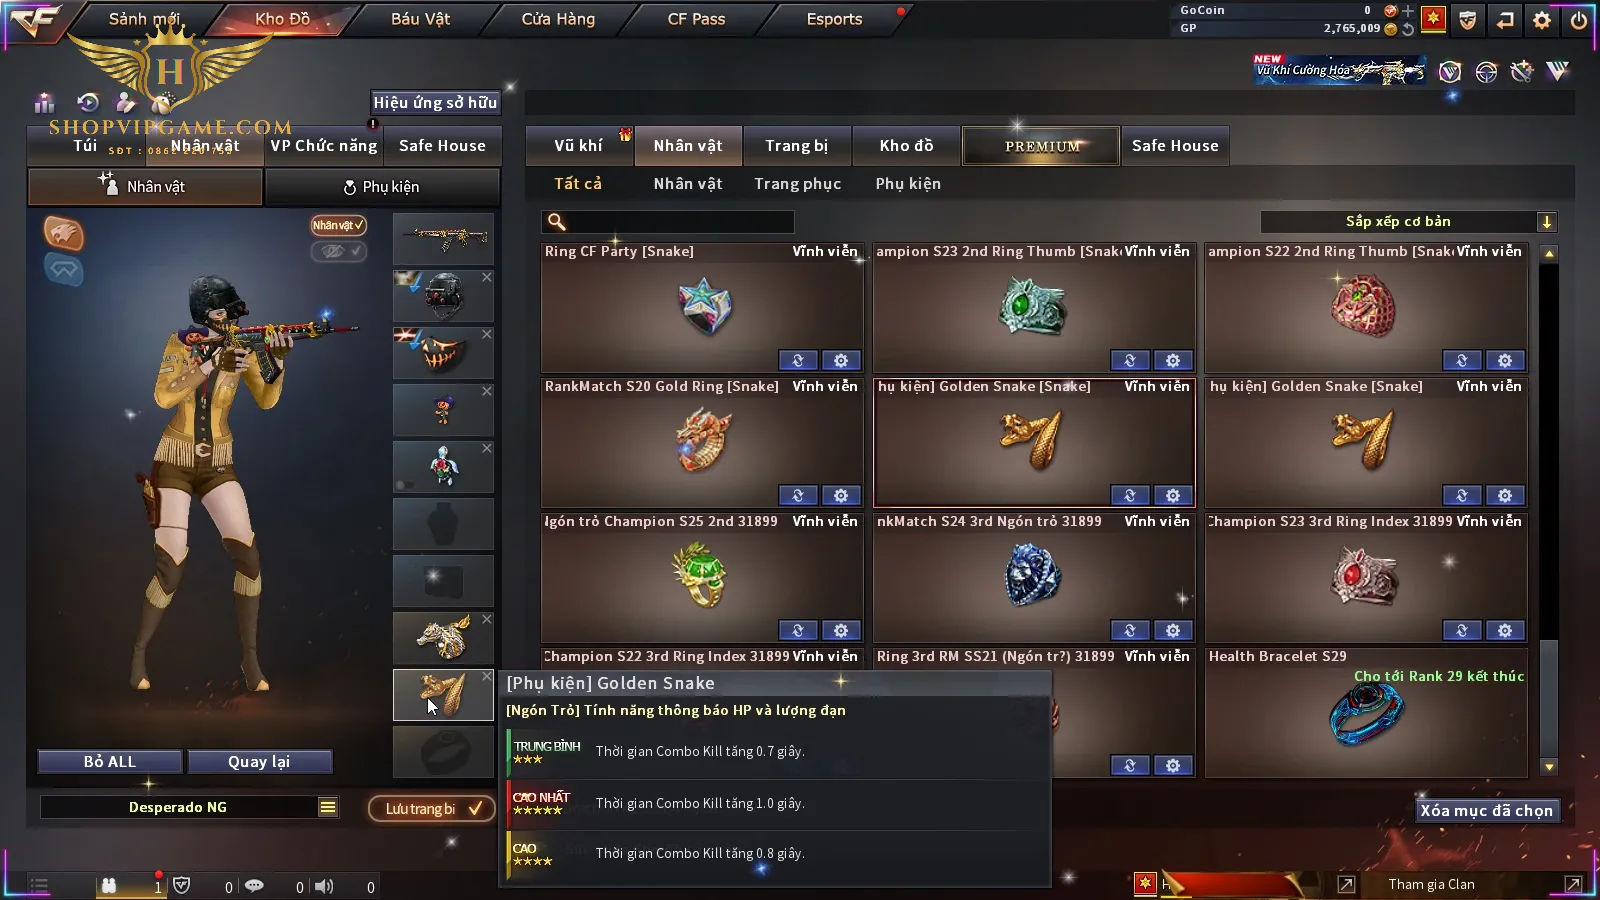Screen dimensions: 1600x900
Task: Click gear icon on Ring CF Party item
Action: (x=841, y=360)
